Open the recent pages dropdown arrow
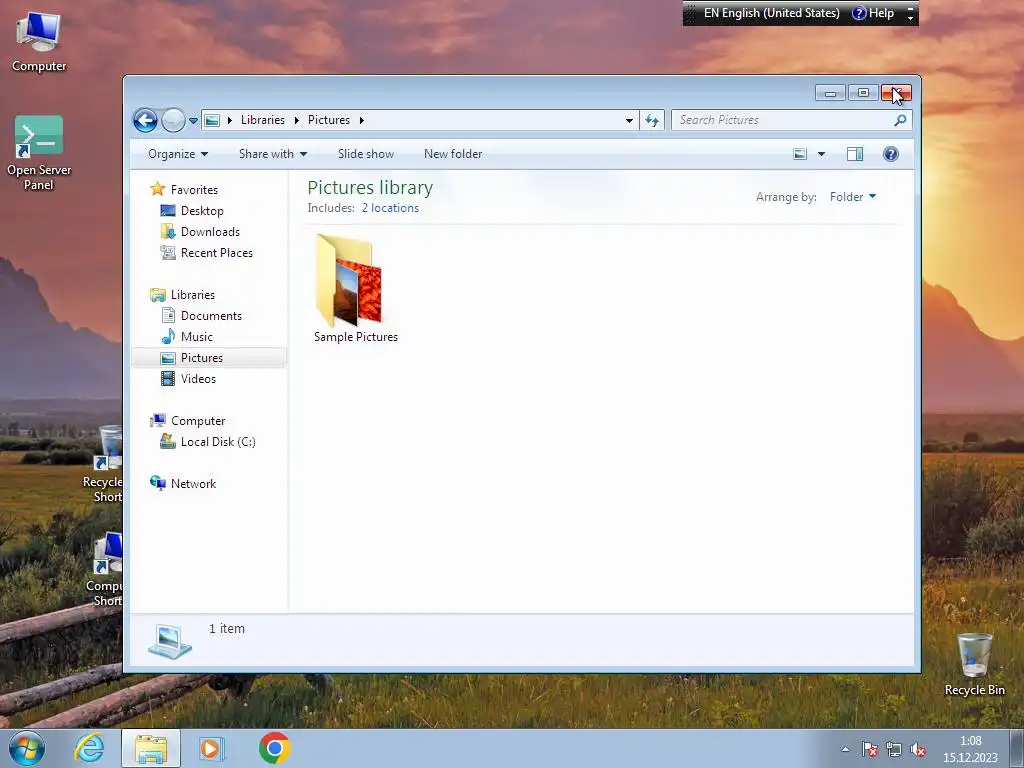The width and height of the screenshot is (1024, 768). tap(193, 121)
